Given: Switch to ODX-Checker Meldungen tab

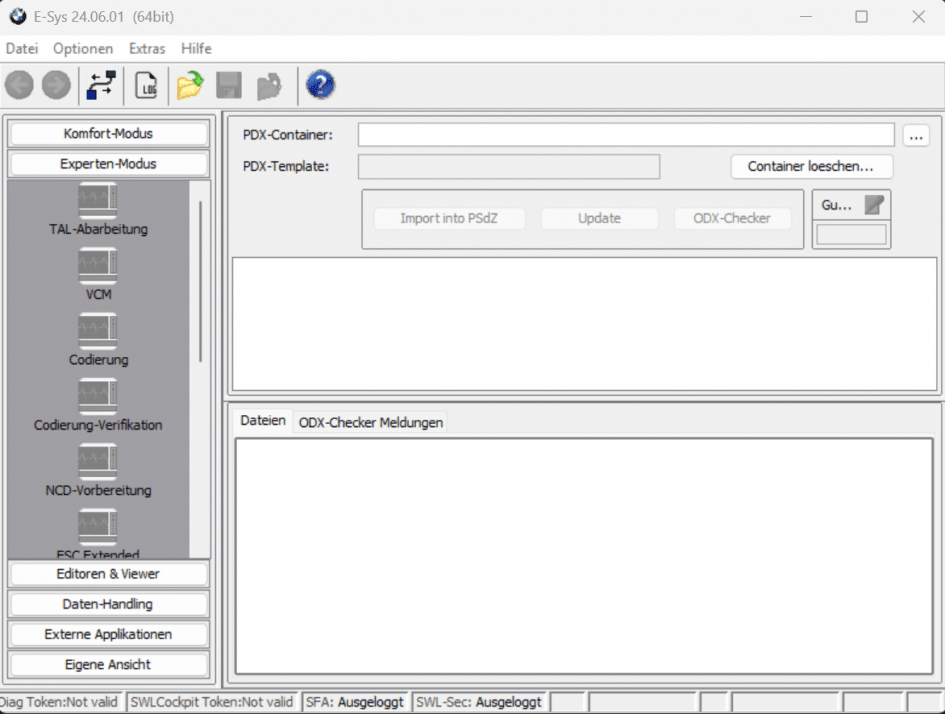Looking at the screenshot, I should click(370, 423).
